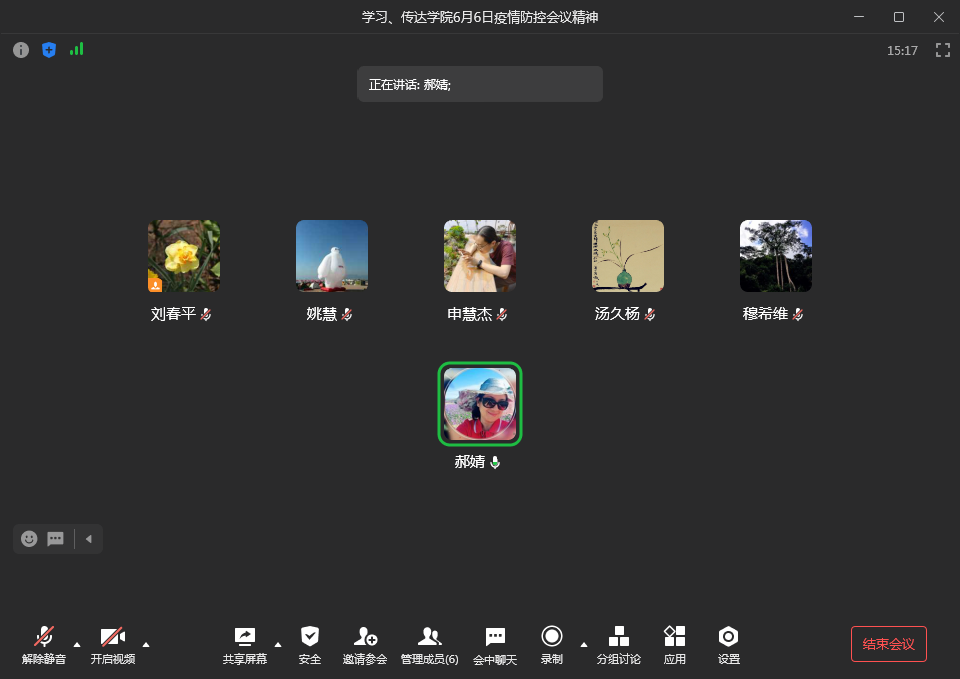This screenshot has height=679, width=960.
Task: Open the 会中聊天 chat panel
Action: pyautogui.click(x=495, y=644)
